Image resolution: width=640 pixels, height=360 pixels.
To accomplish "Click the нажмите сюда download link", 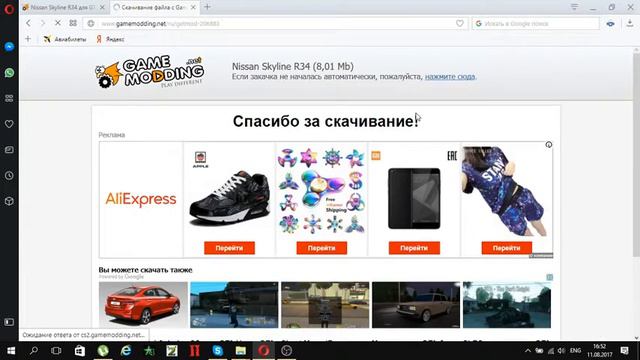I will point(450,77).
